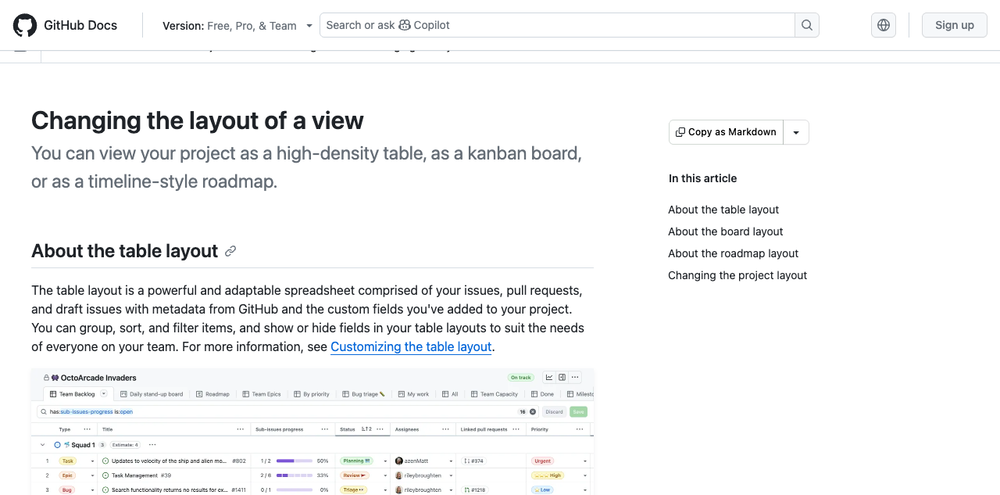Click the In this article label
The width and height of the screenshot is (1000, 495).
tap(702, 179)
